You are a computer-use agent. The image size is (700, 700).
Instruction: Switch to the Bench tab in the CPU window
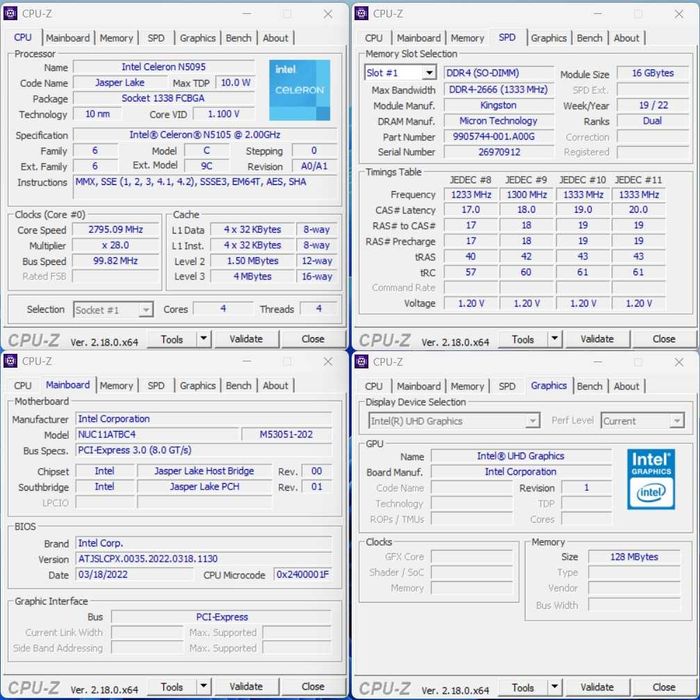point(238,38)
